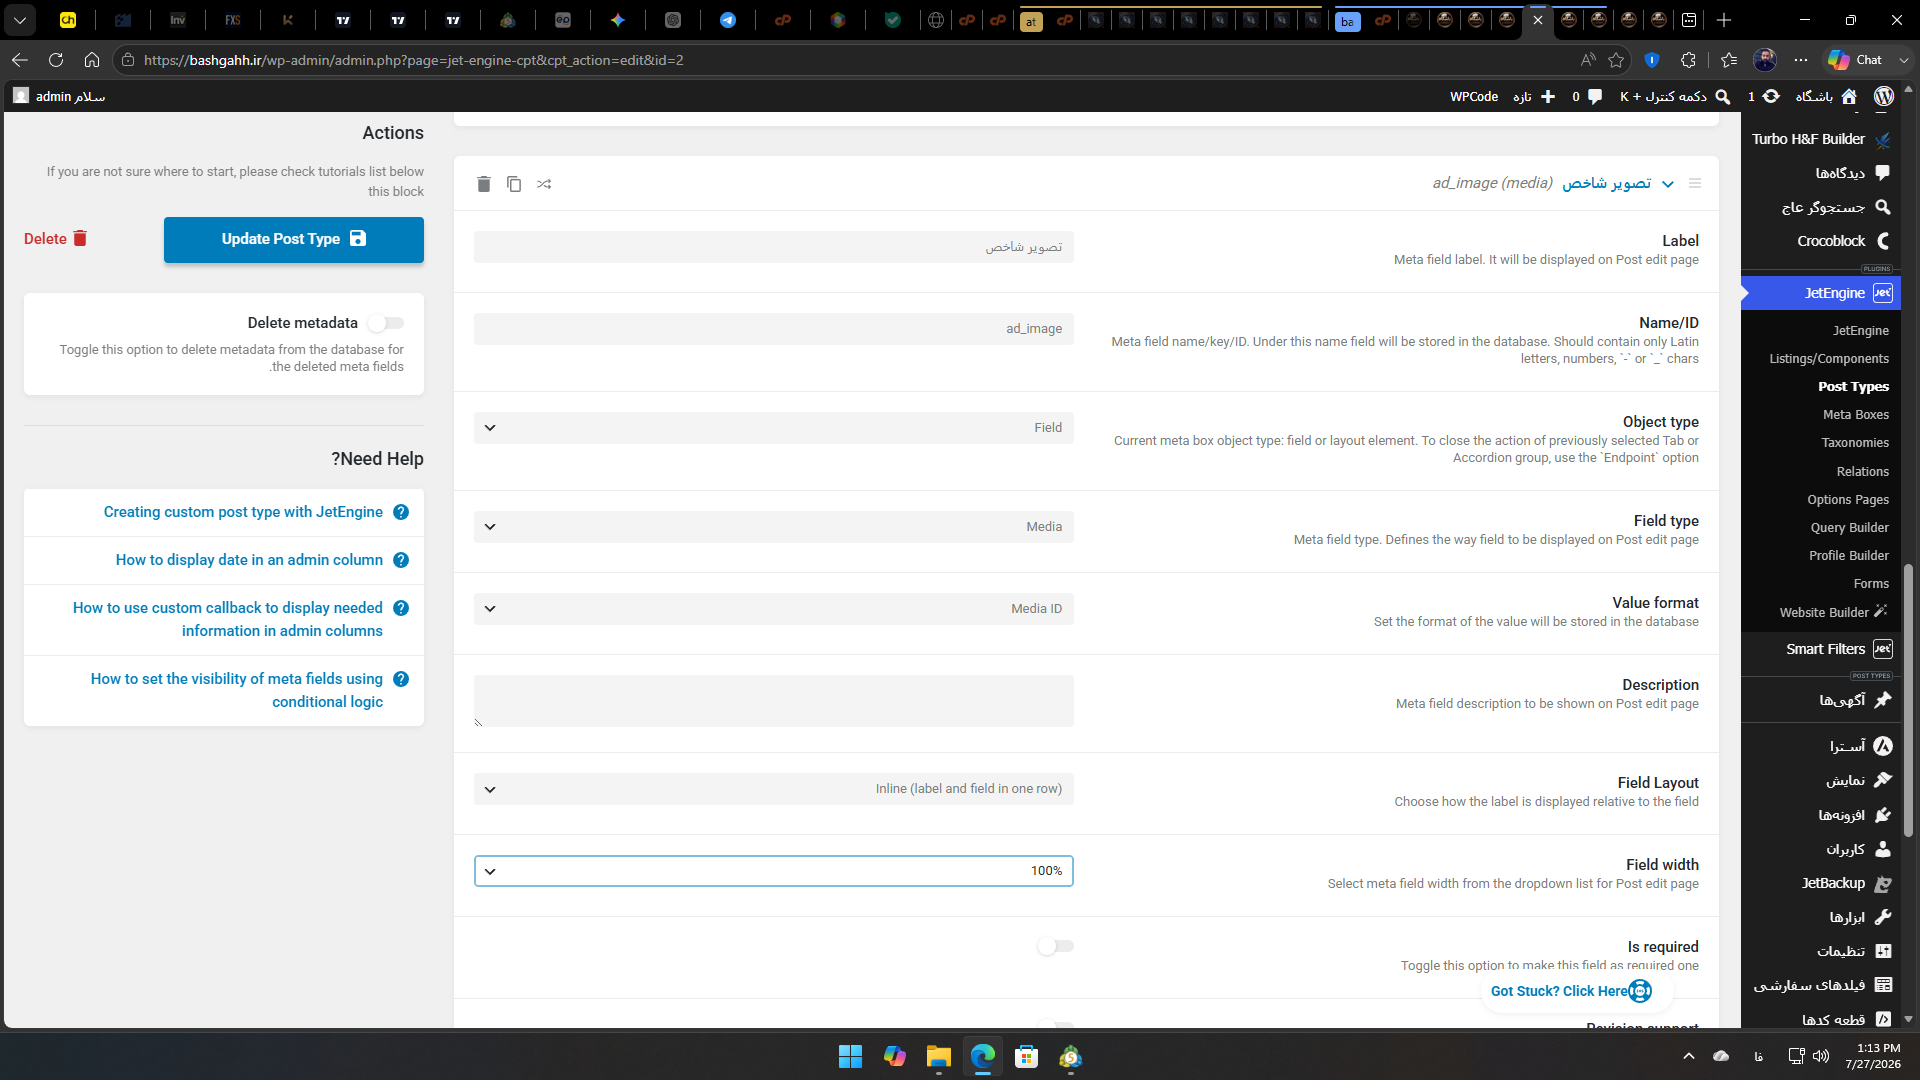Viewport: 1920px width, 1080px height.
Task: Click the browser home button
Action: [92, 60]
